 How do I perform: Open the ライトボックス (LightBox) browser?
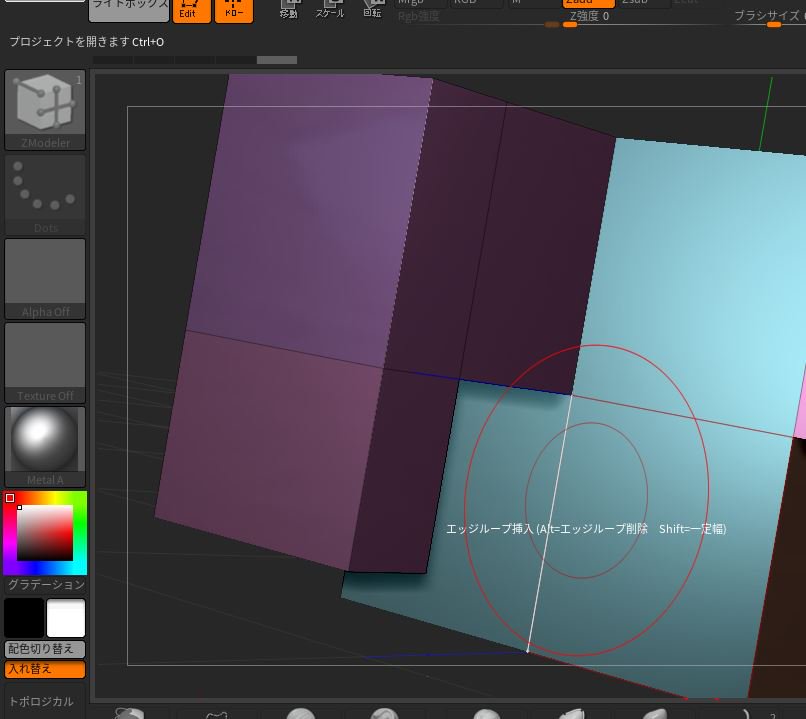(129, 9)
